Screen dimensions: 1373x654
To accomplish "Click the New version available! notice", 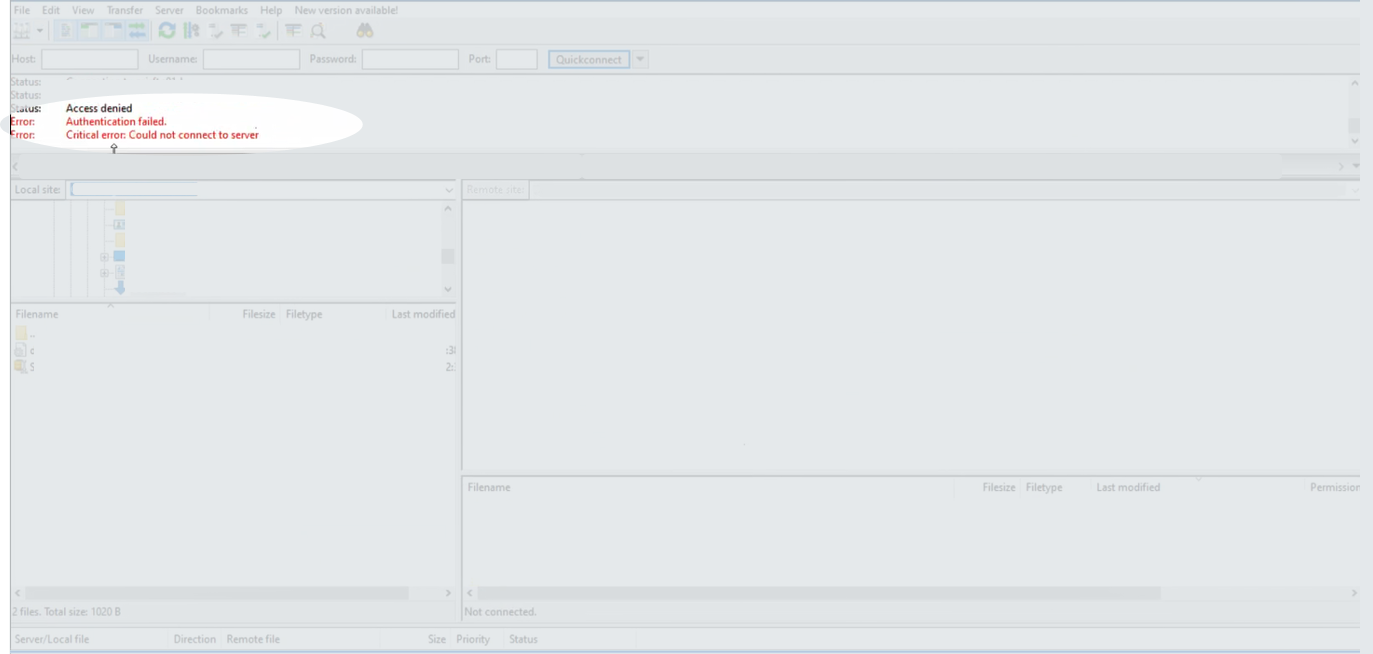I will coord(346,10).
